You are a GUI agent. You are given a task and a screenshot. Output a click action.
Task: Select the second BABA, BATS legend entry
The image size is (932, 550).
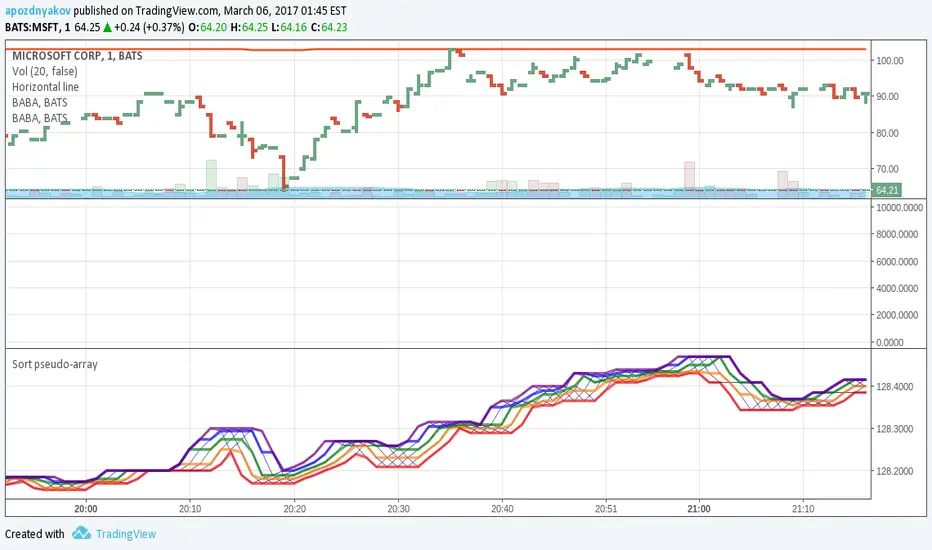(40, 118)
